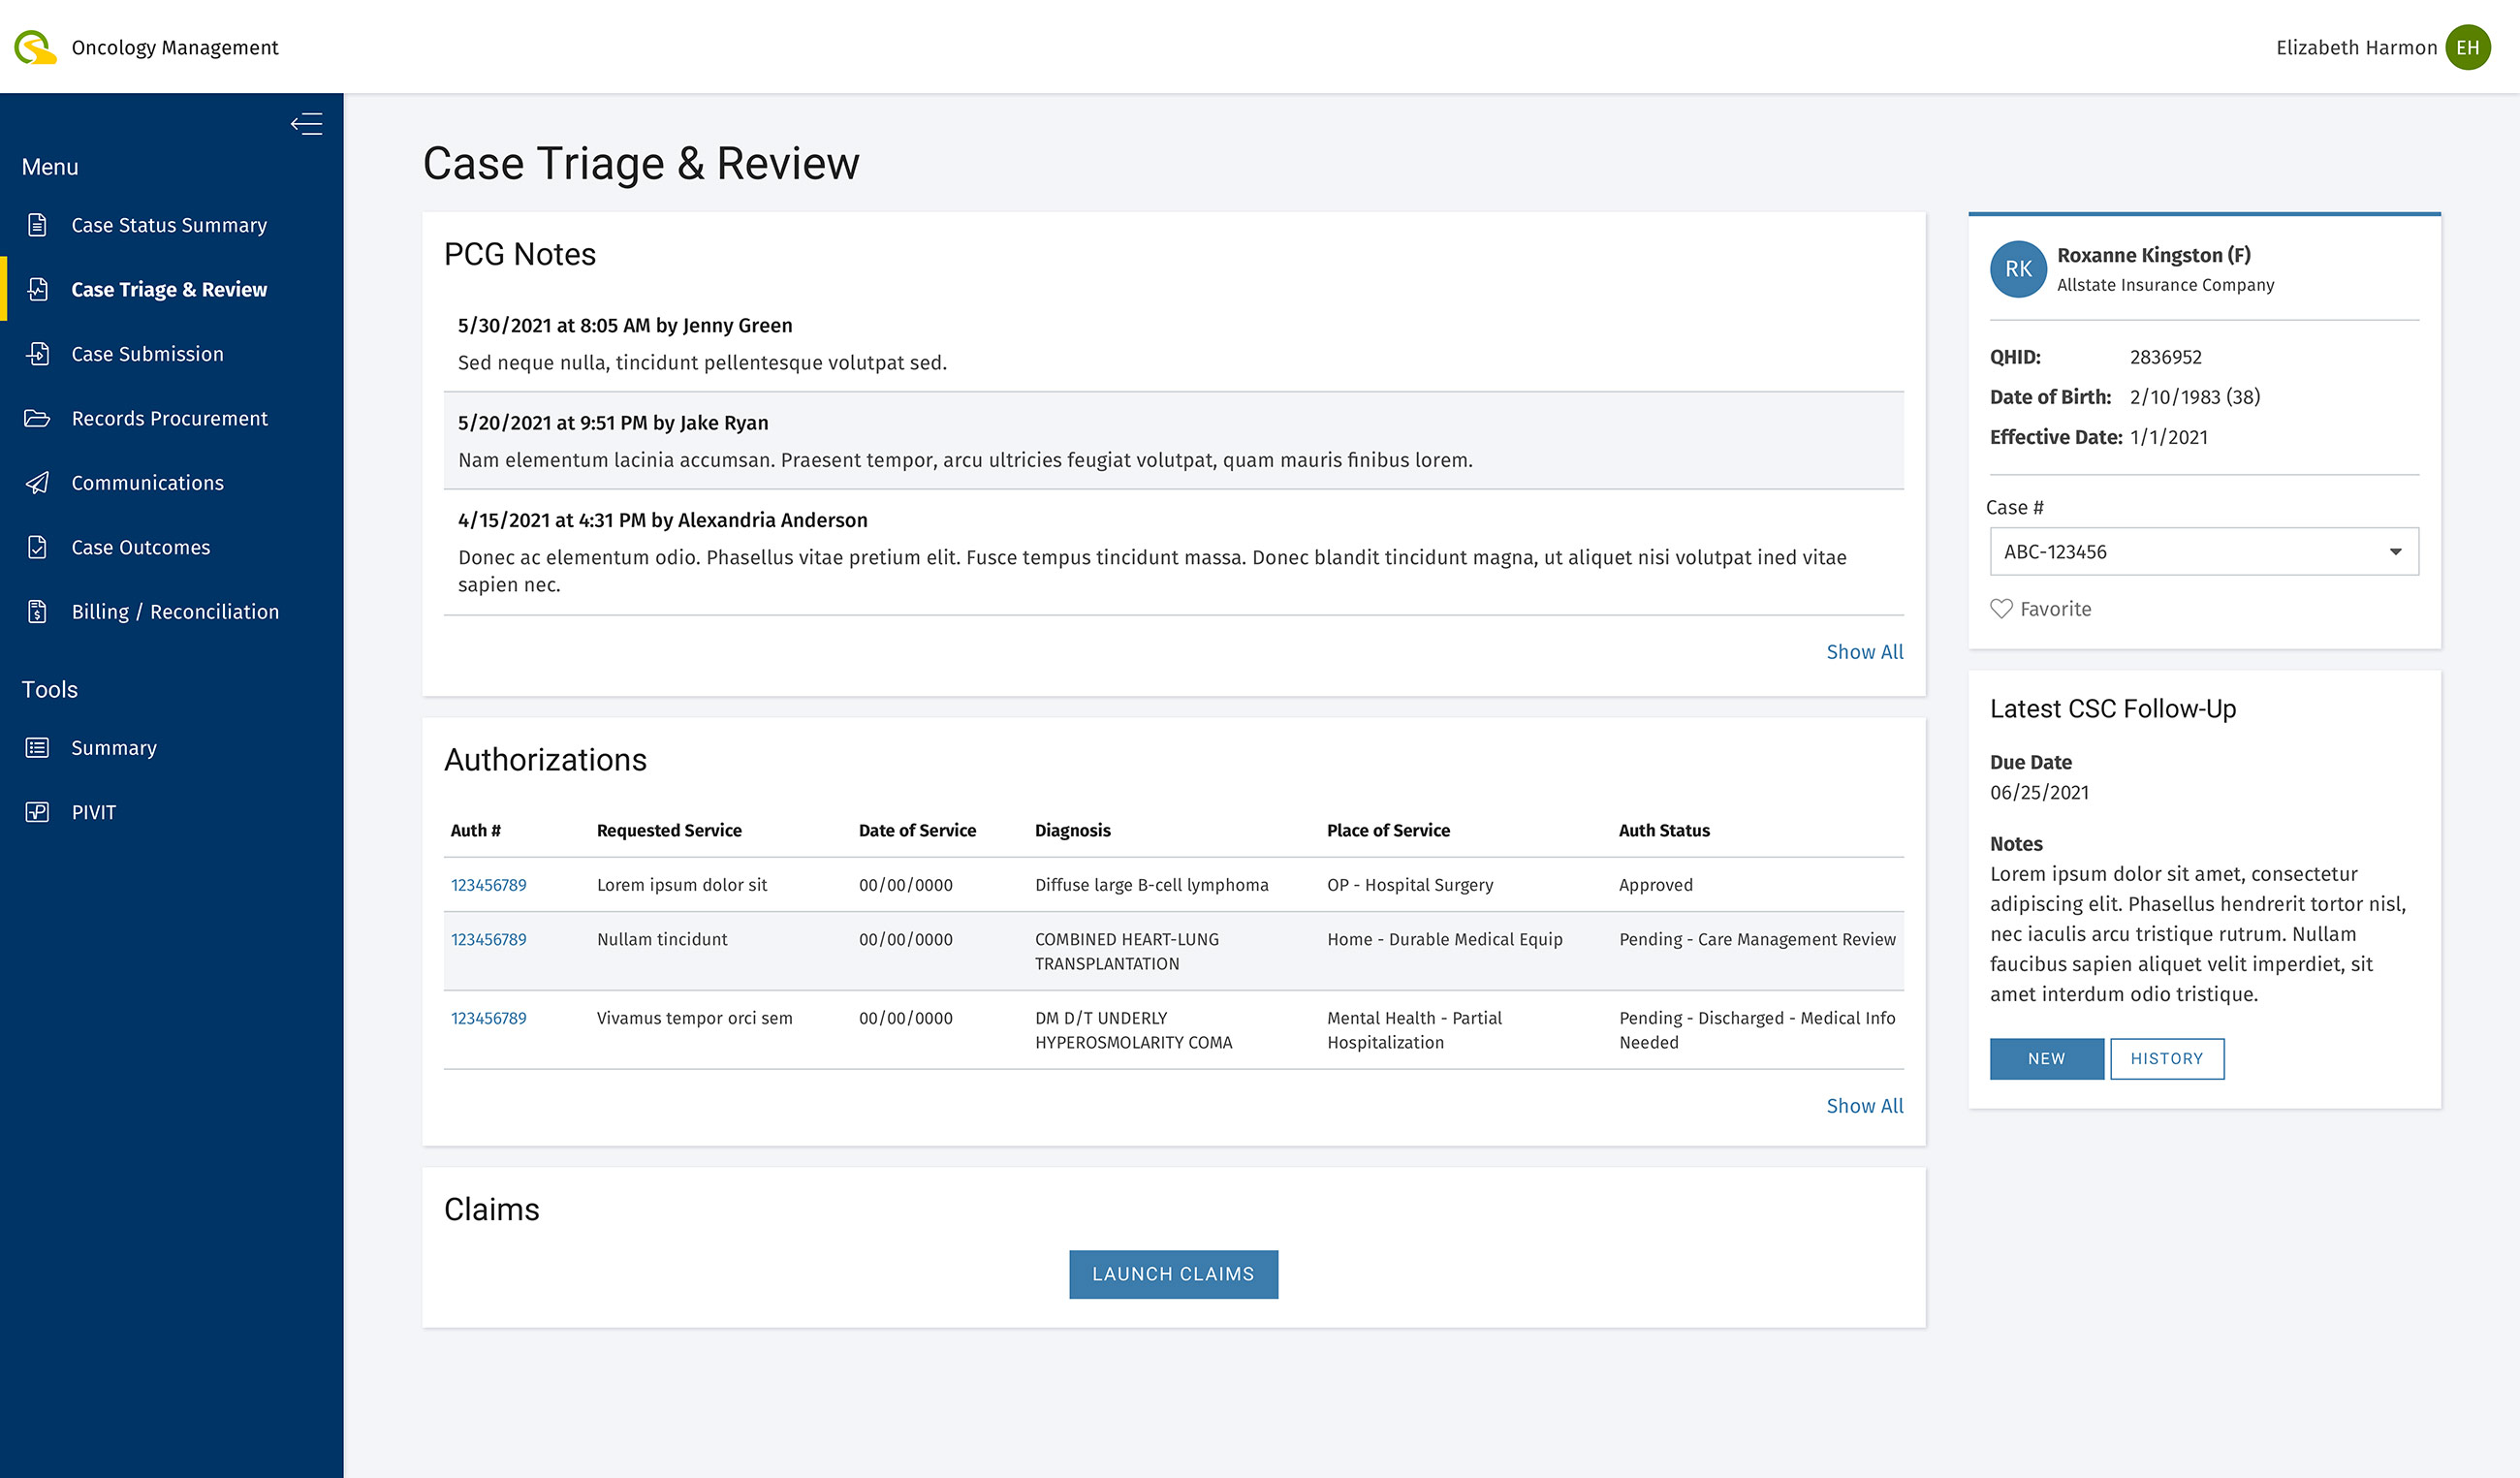Click the RK patient avatar

2018,269
